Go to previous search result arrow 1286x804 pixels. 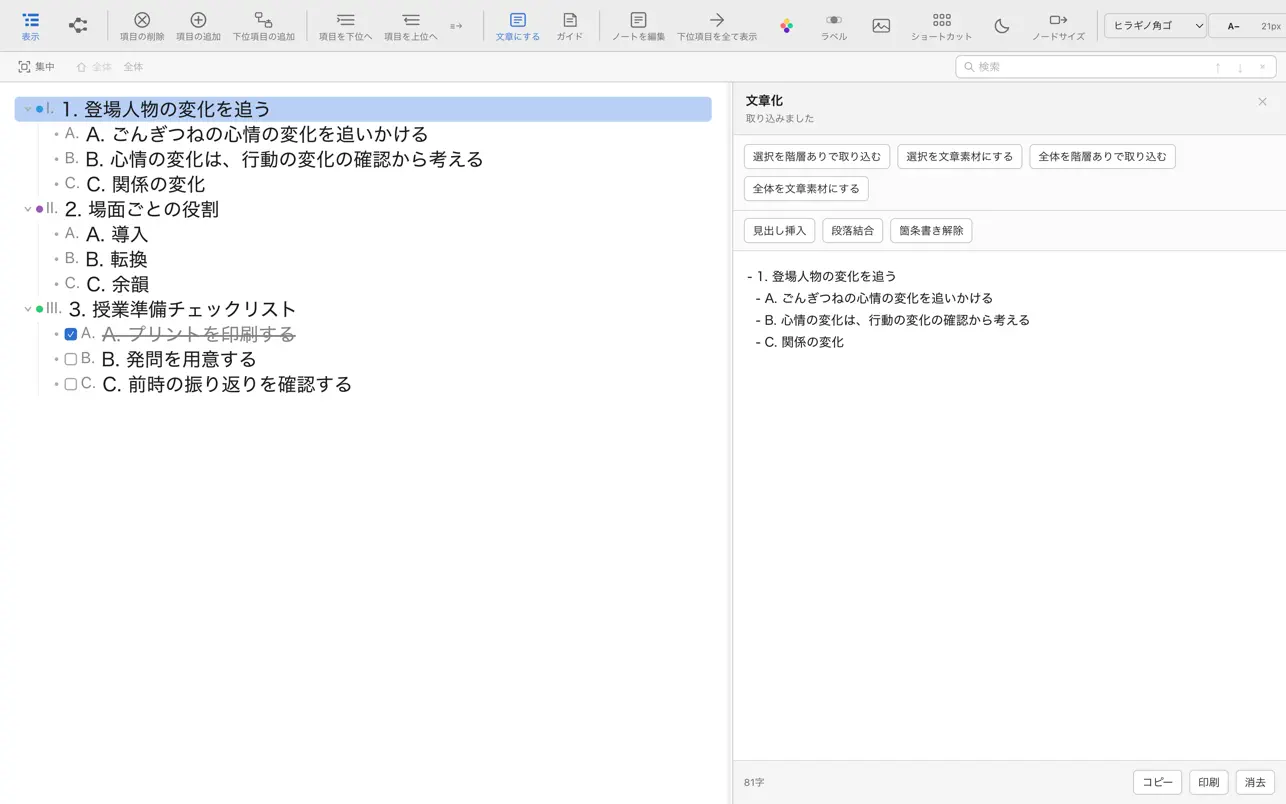(1218, 67)
